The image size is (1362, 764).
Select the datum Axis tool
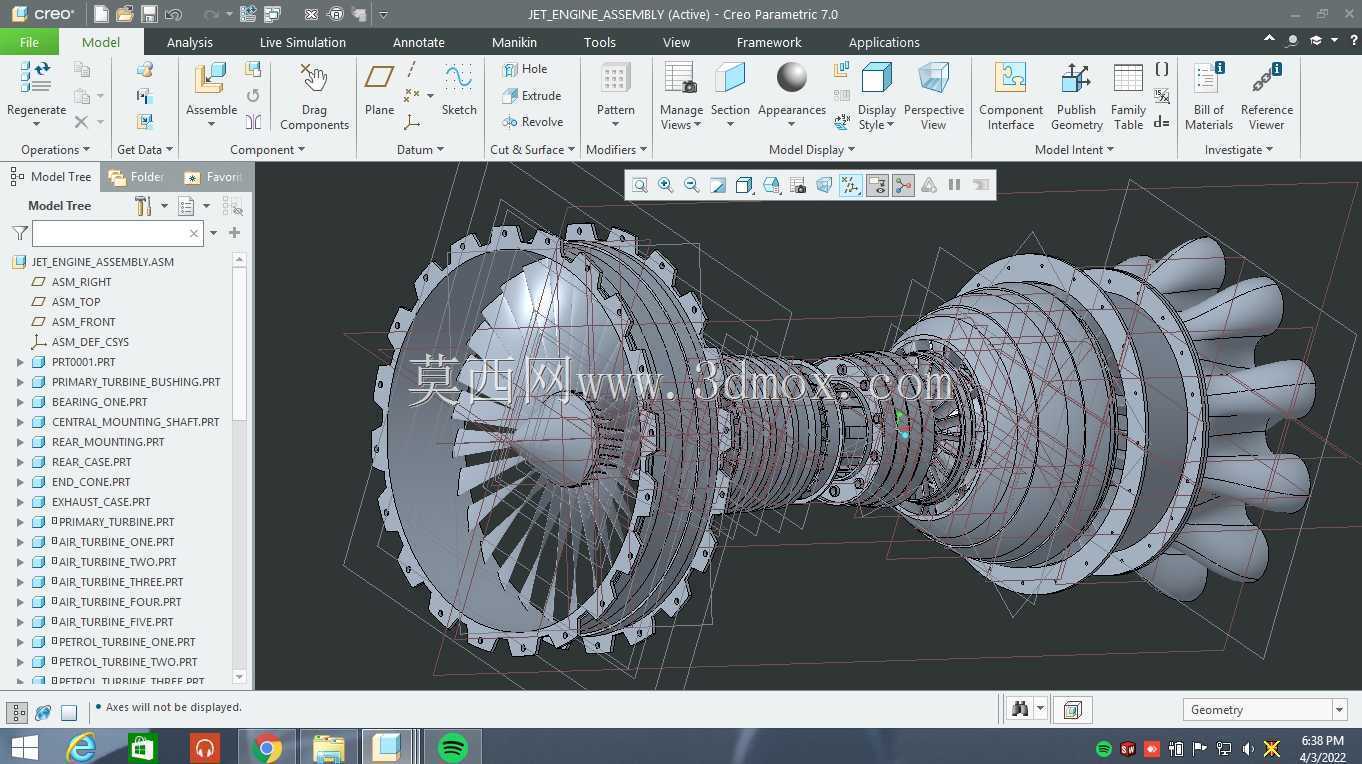412,70
